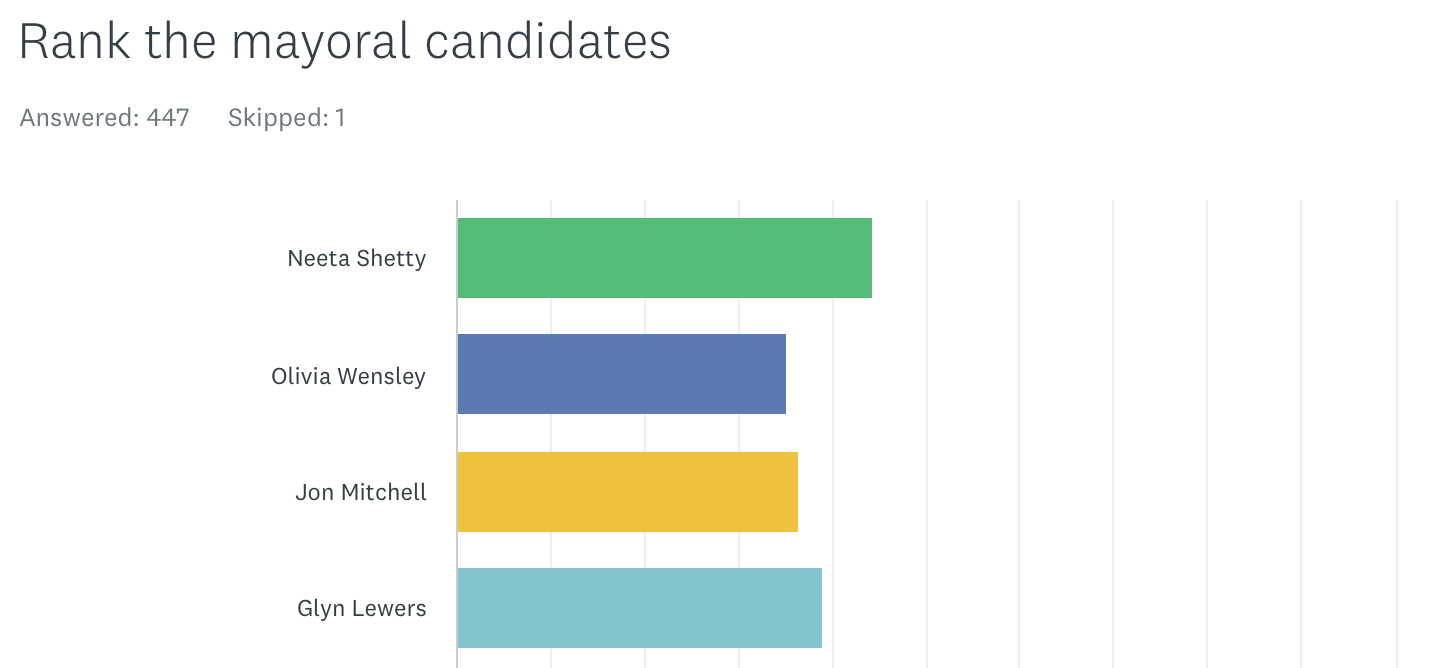Viewport: 1438px width, 668px height.
Task: Click the surname "Wensley" in label
Action: [x=381, y=376]
